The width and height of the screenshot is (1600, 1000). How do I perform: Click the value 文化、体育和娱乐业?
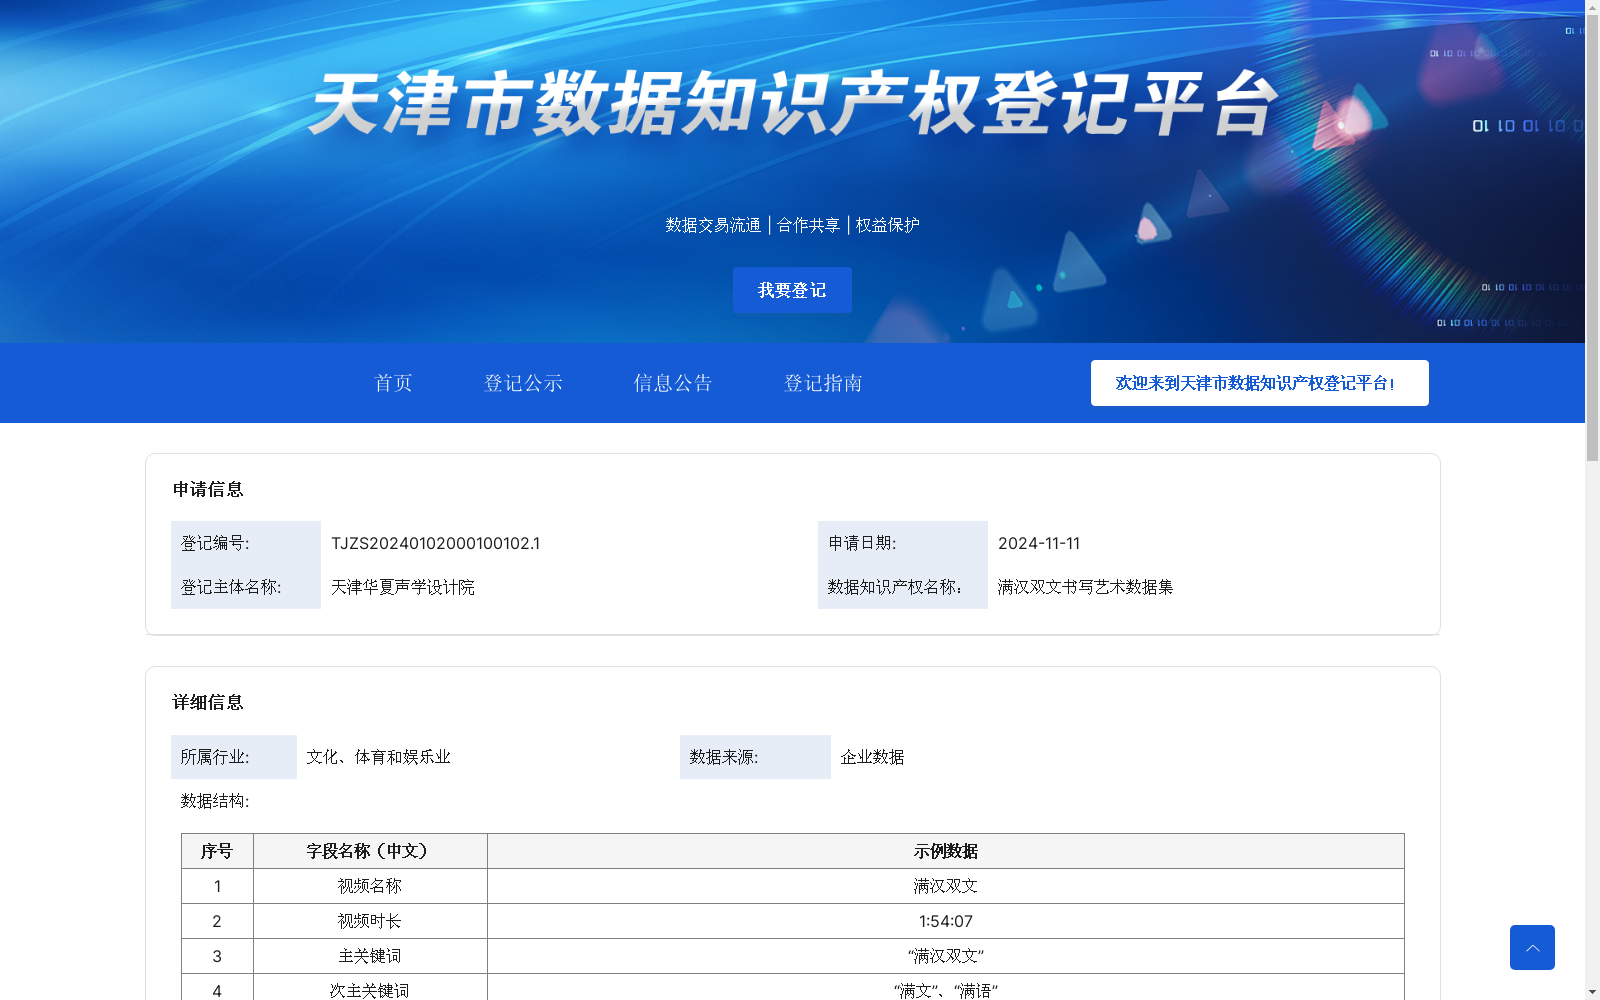(379, 757)
